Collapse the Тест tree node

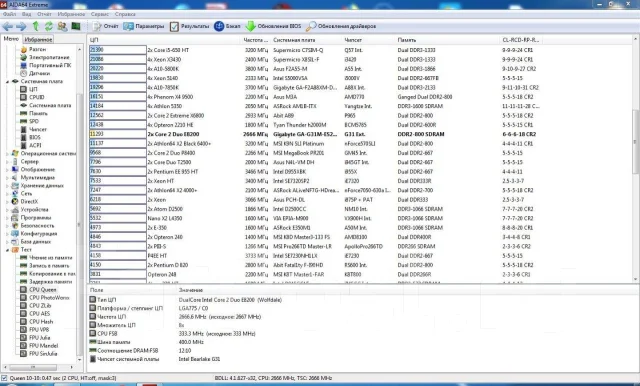(7, 250)
